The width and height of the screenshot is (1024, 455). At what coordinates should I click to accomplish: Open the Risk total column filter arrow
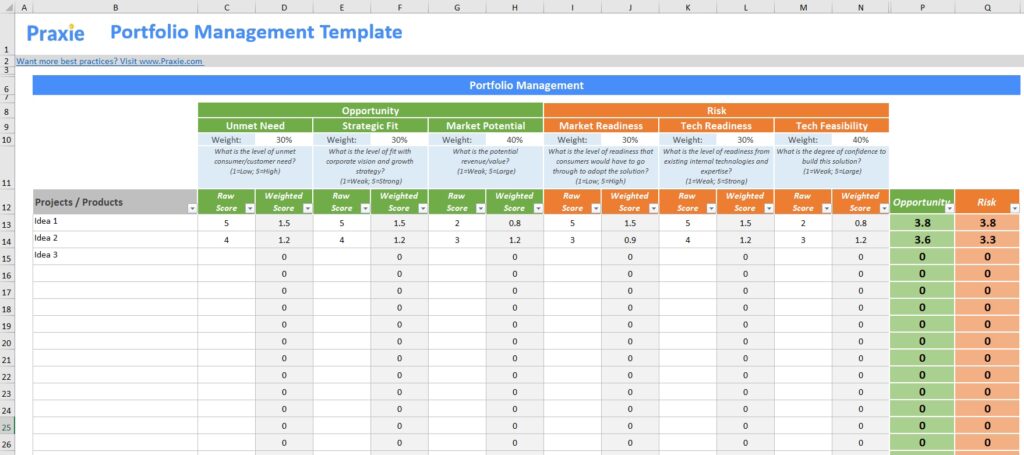(x=1015, y=208)
